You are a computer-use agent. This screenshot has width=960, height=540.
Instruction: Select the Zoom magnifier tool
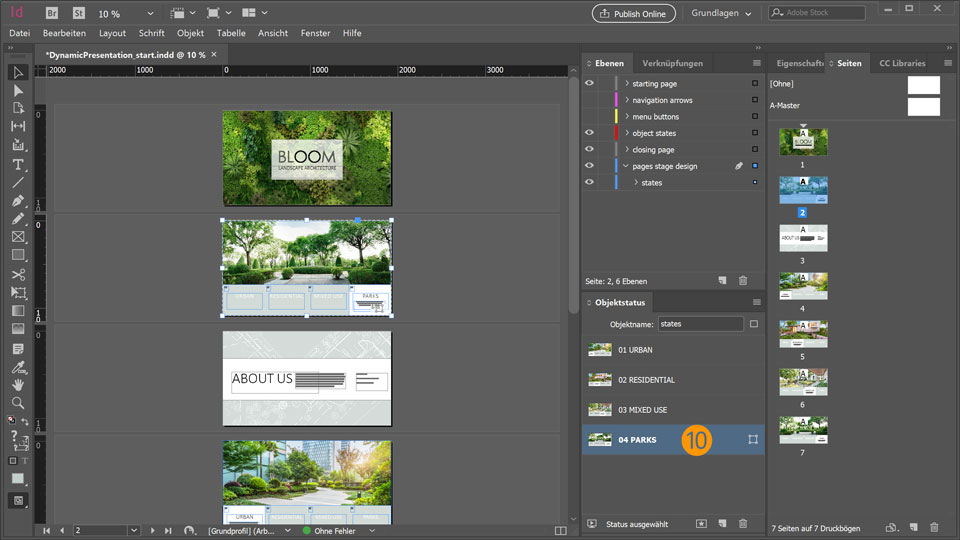[x=18, y=403]
